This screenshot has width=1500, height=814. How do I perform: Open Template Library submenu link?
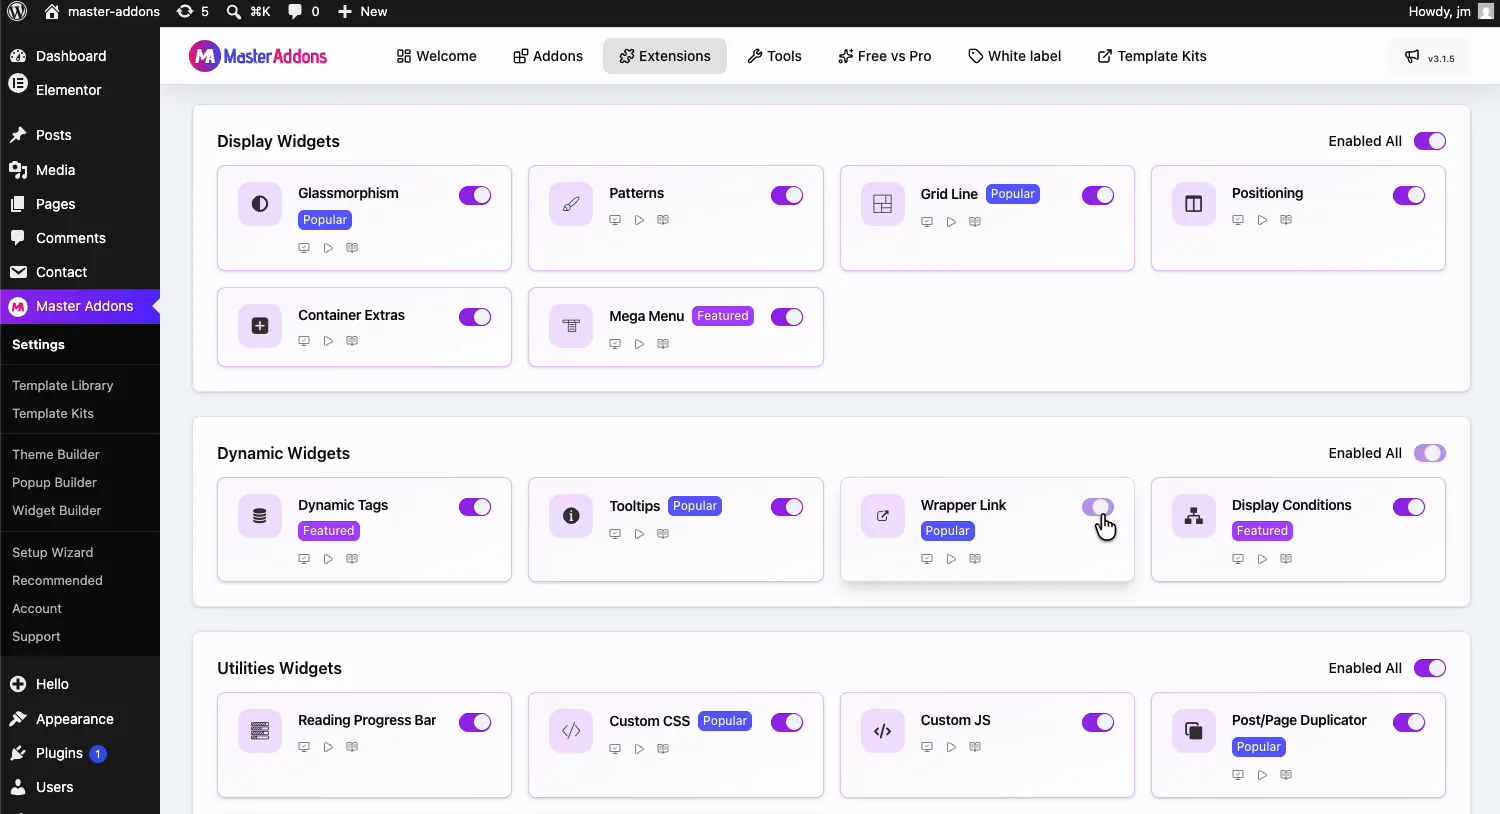pos(62,385)
